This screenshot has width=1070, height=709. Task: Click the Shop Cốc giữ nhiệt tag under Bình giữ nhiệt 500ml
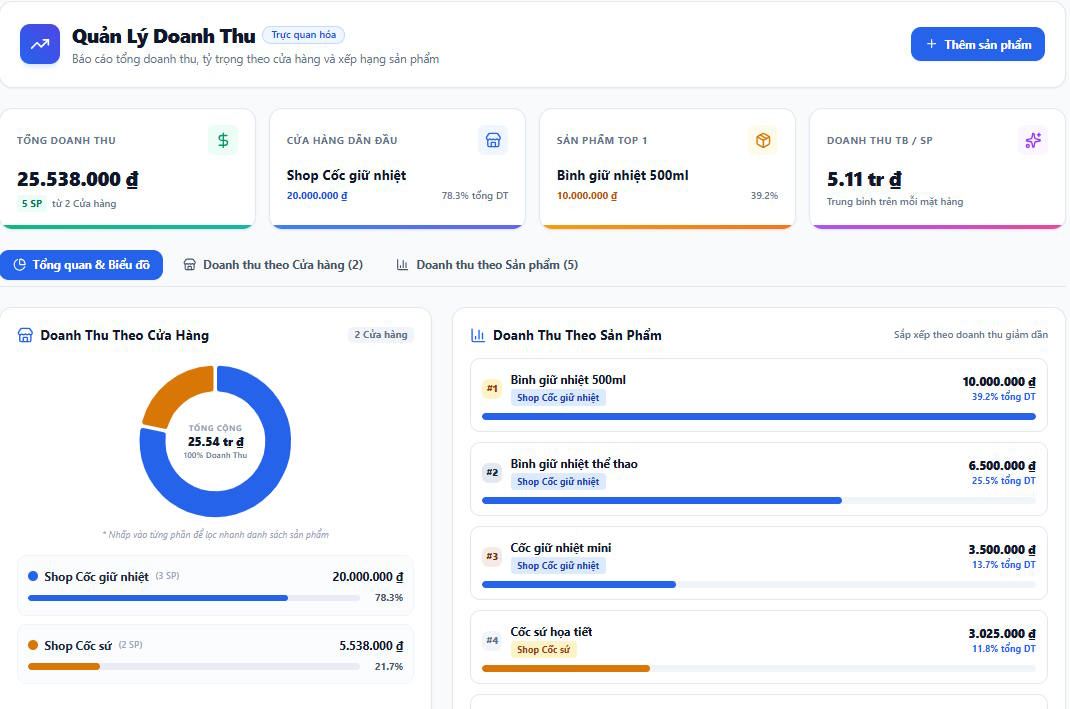[558, 398]
